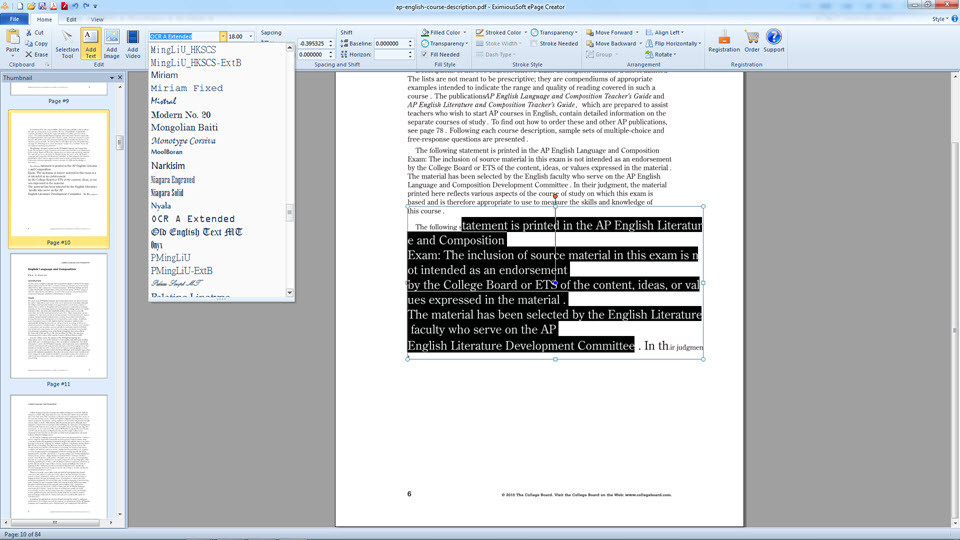The width and height of the screenshot is (960, 540).
Task: Click Move Backward arrangement button
Action: pyautogui.click(x=613, y=43)
